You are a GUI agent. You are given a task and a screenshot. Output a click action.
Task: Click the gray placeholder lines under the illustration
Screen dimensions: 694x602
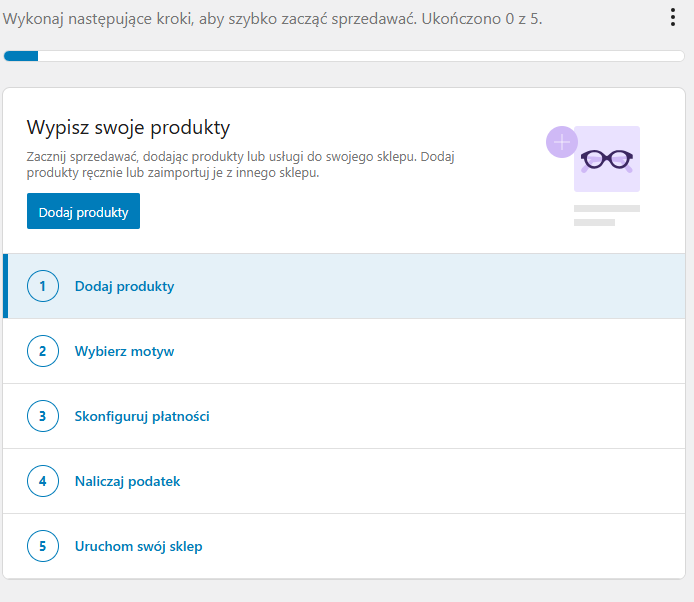click(605, 215)
